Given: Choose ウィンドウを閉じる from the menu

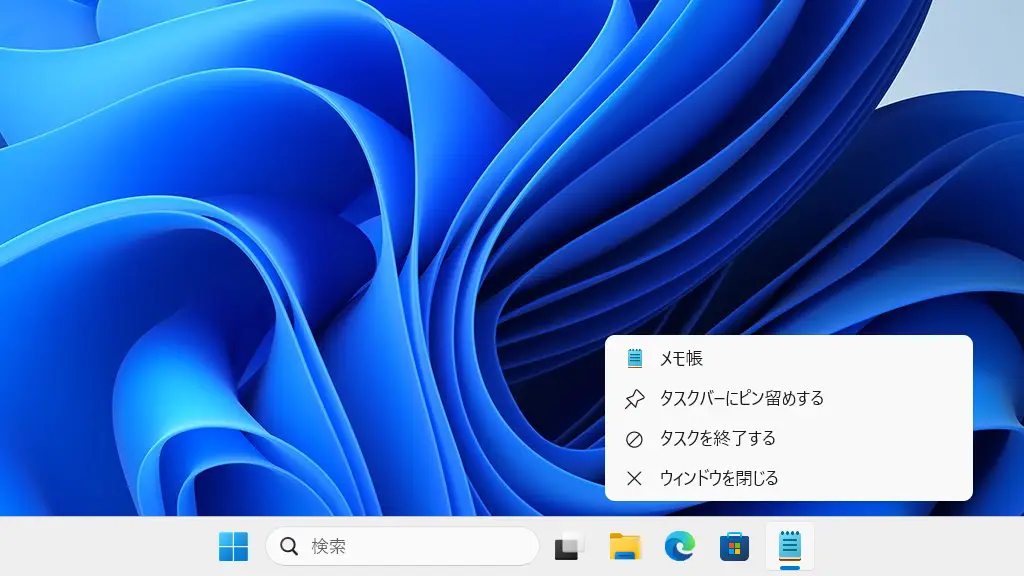Looking at the screenshot, I should pos(718,478).
